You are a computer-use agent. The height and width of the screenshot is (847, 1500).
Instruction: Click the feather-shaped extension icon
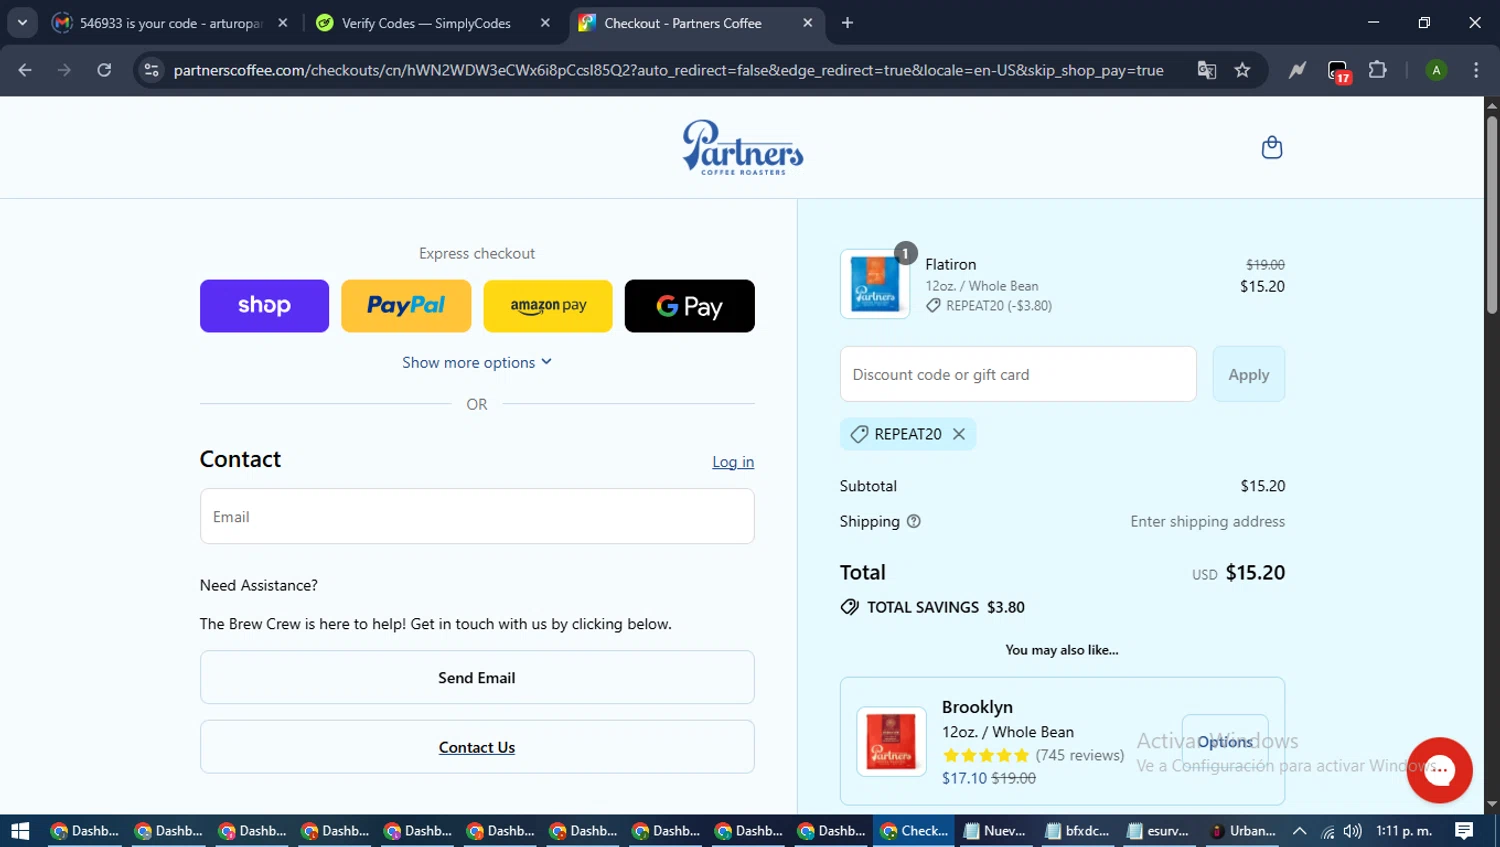[x=1297, y=70]
